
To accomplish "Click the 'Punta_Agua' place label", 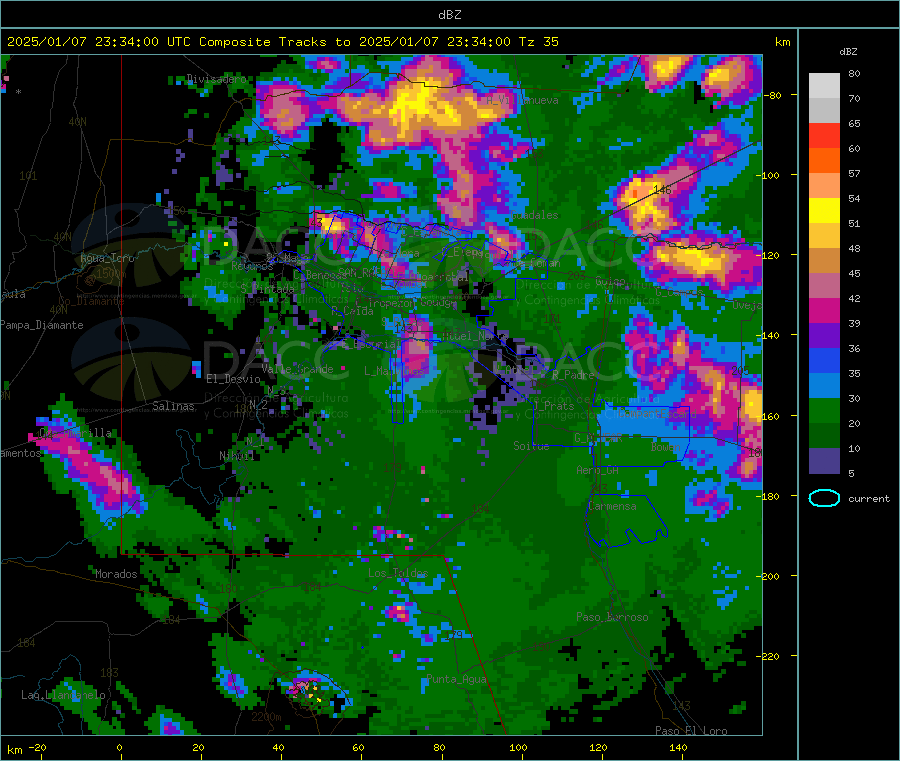I will pyautogui.click(x=456, y=680).
